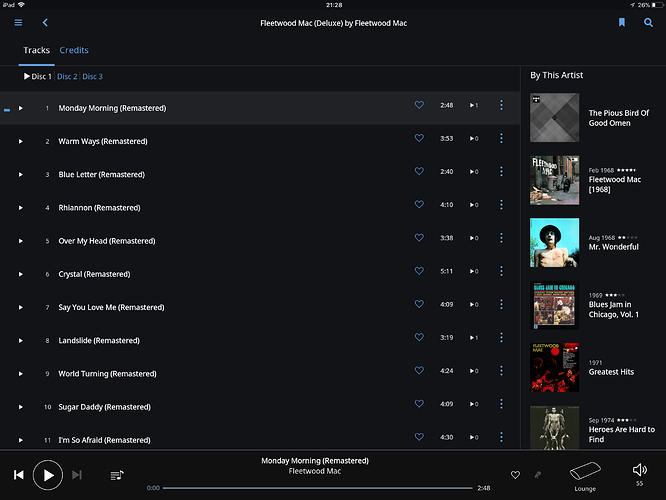The width and height of the screenshot is (666, 500).
Task: Open the search icon
Action: point(648,23)
